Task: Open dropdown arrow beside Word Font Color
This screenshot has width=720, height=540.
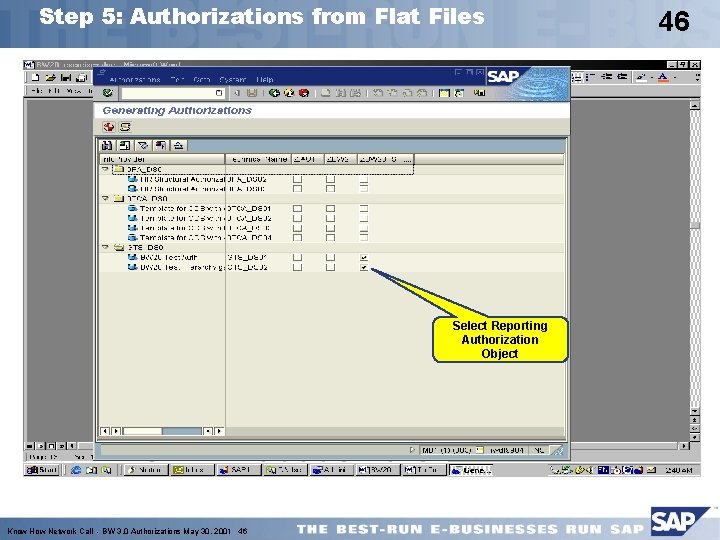Action: (x=675, y=78)
